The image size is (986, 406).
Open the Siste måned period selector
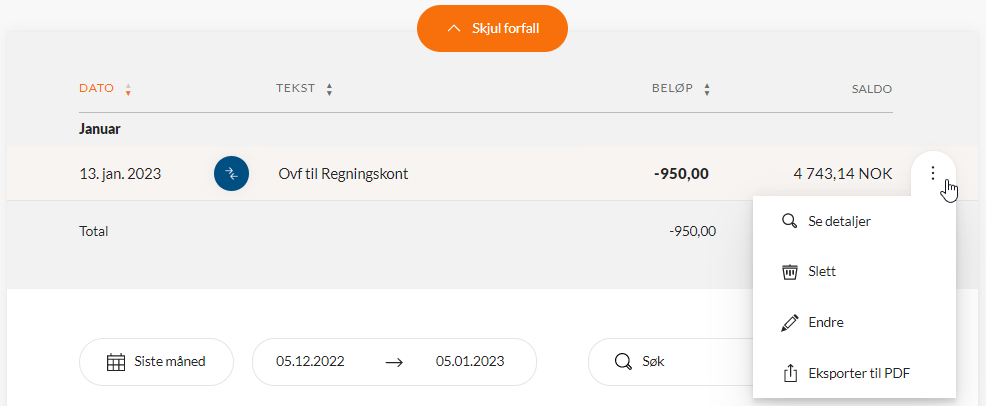tap(156, 362)
